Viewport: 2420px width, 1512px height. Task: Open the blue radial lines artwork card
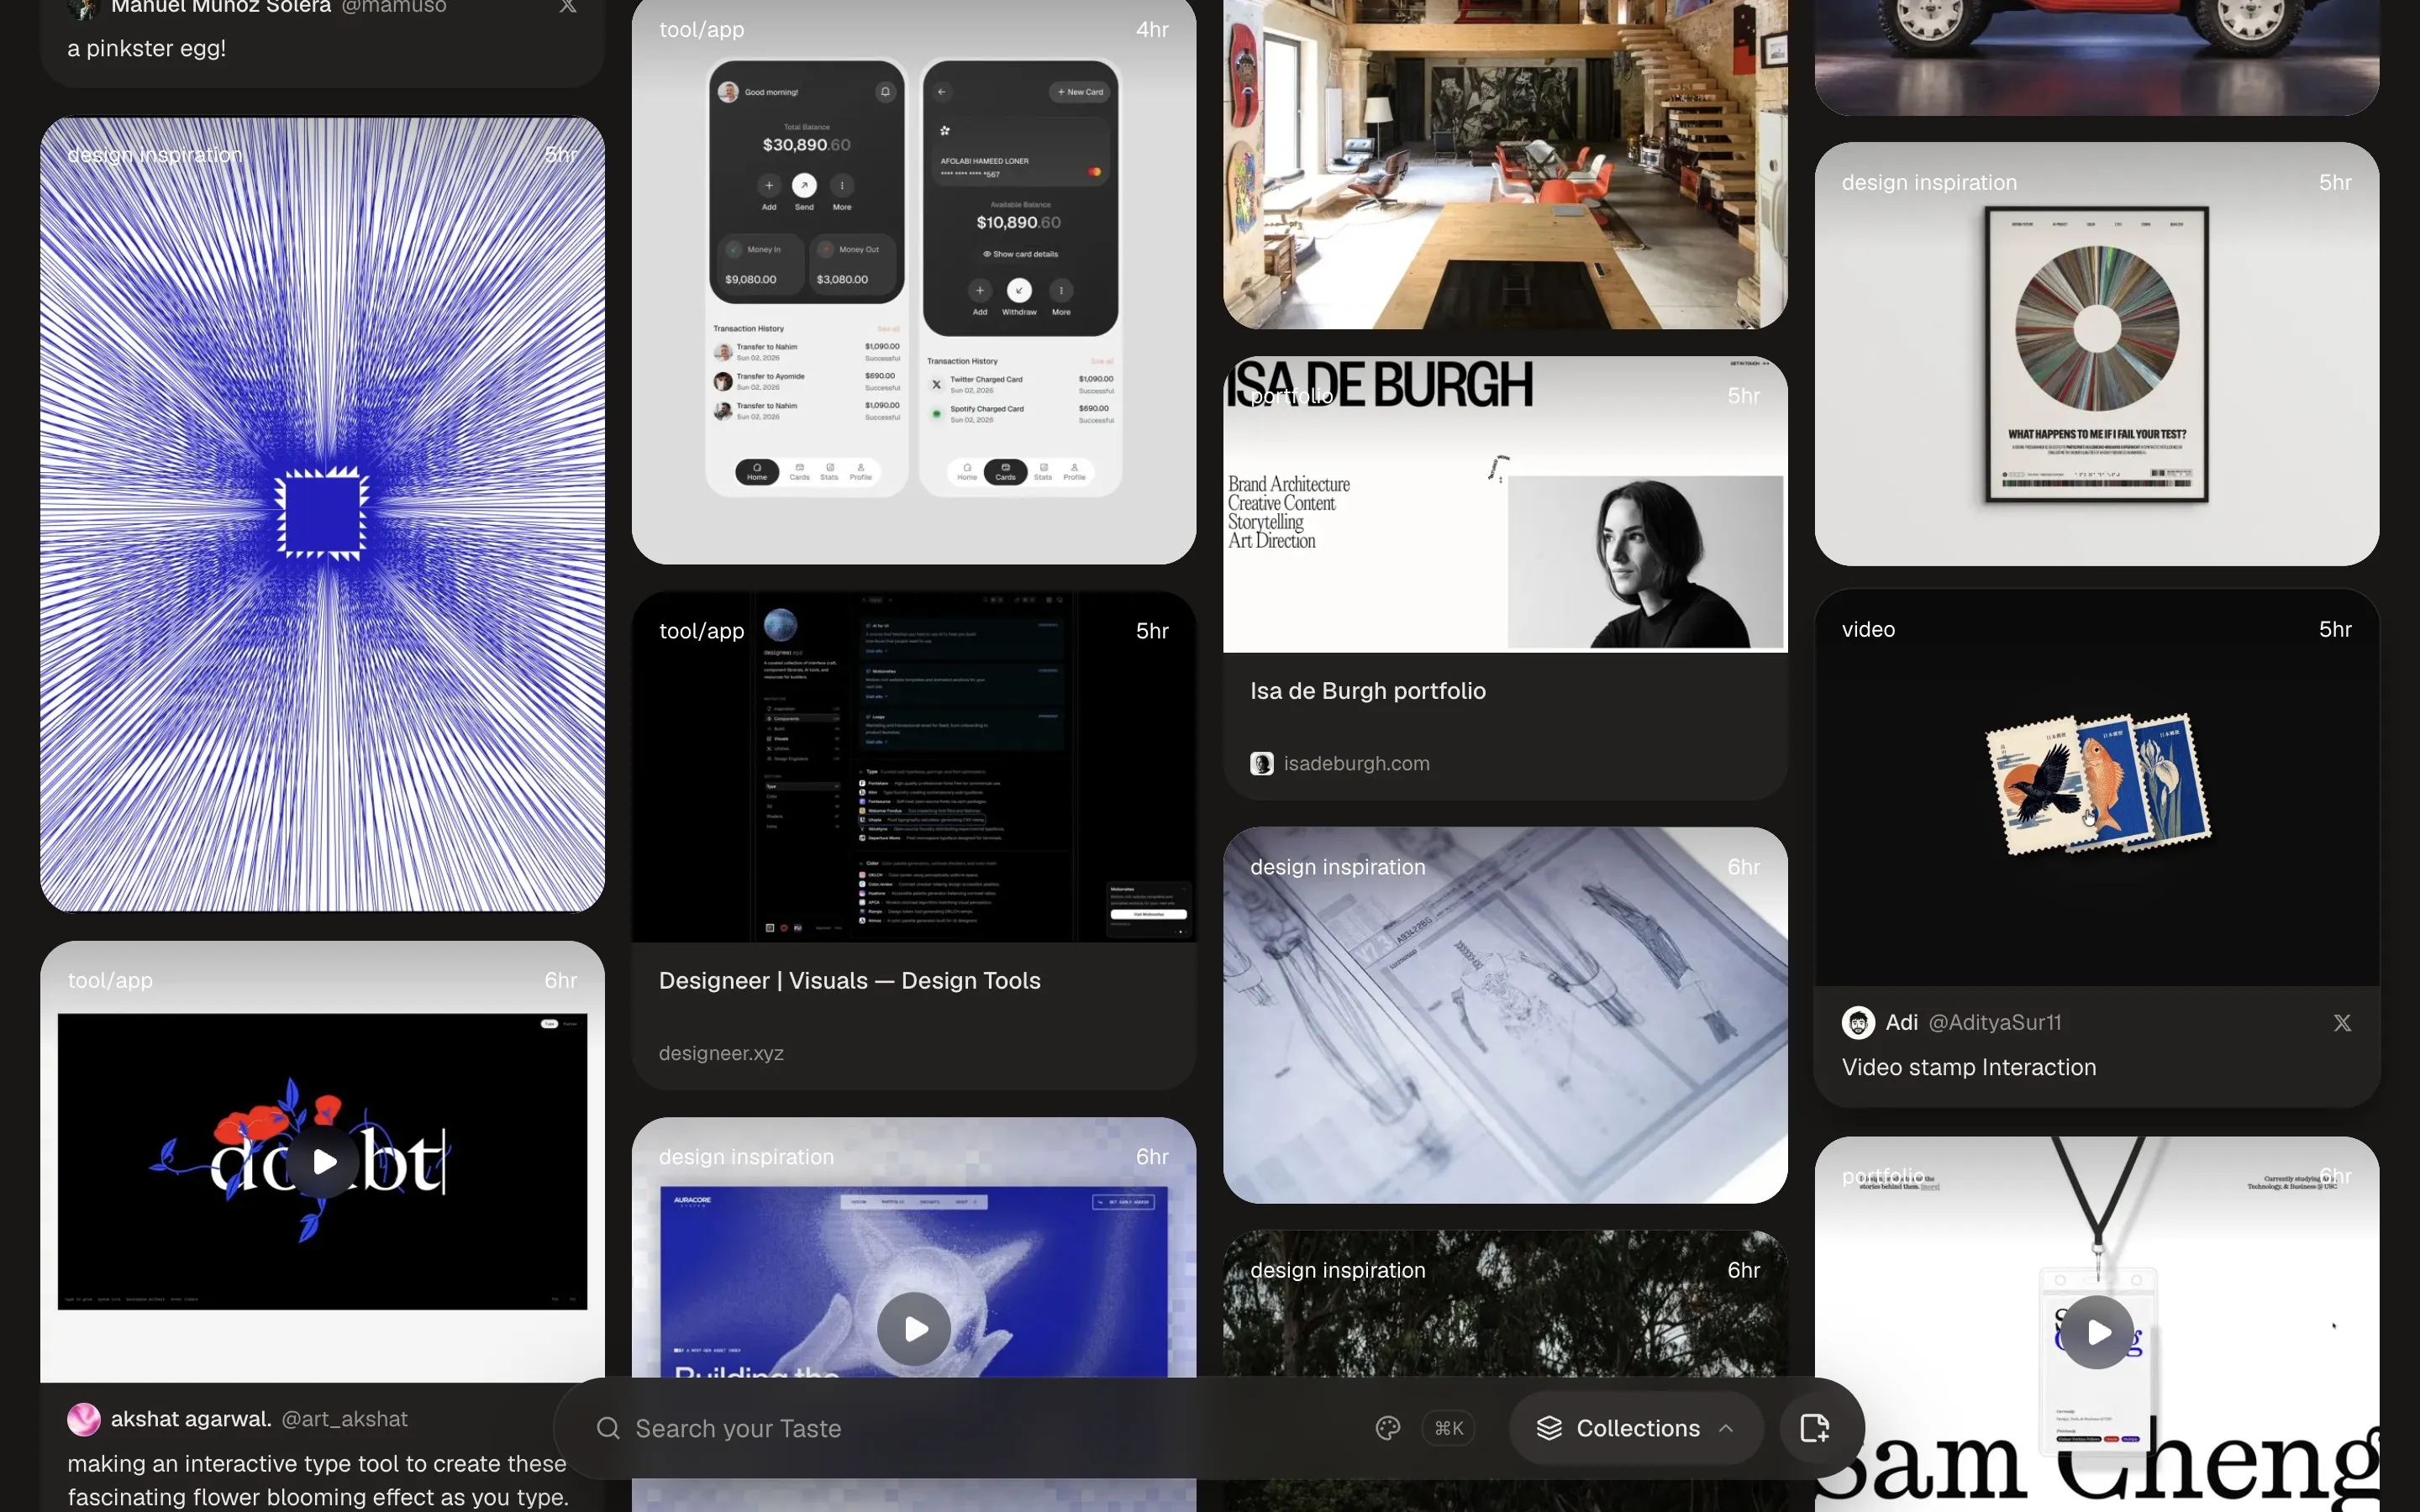(x=322, y=514)
